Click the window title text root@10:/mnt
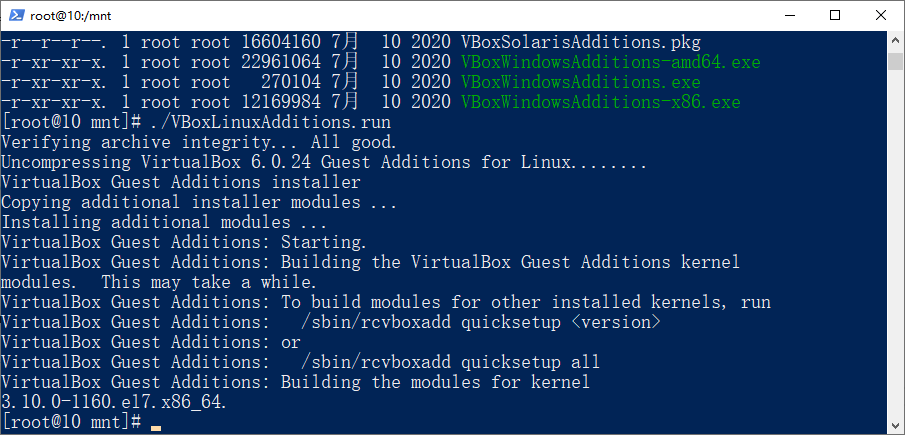905x435 pixels. point(70,16)
